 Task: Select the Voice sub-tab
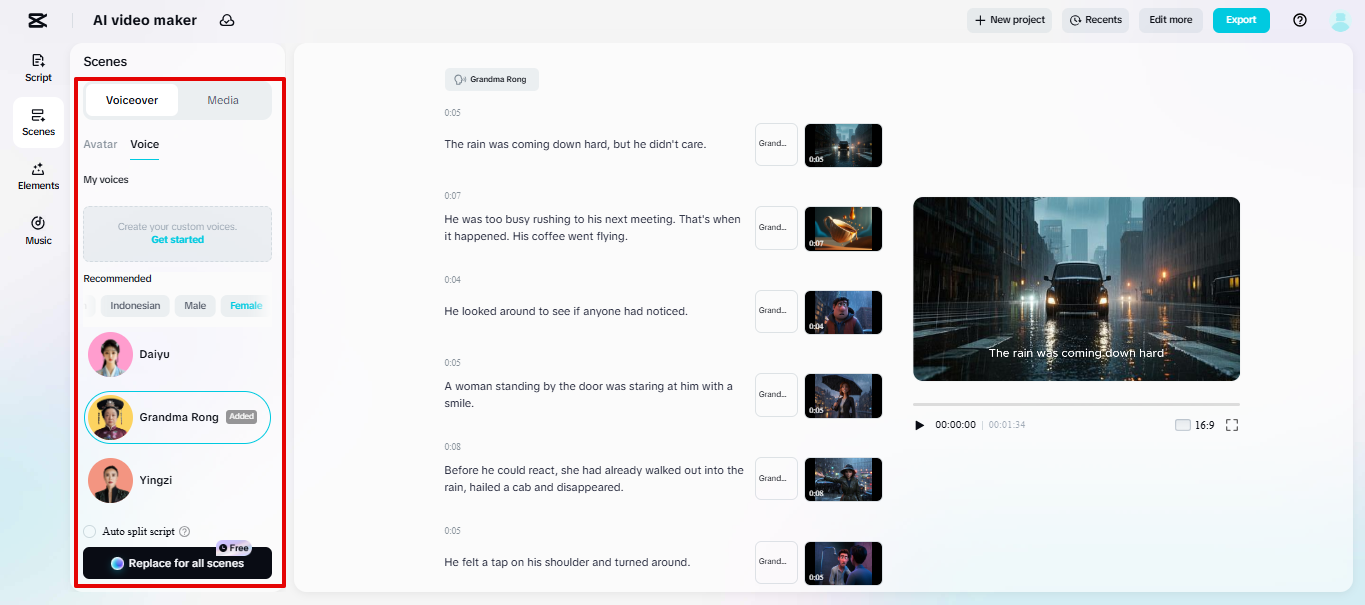point(144,144)
